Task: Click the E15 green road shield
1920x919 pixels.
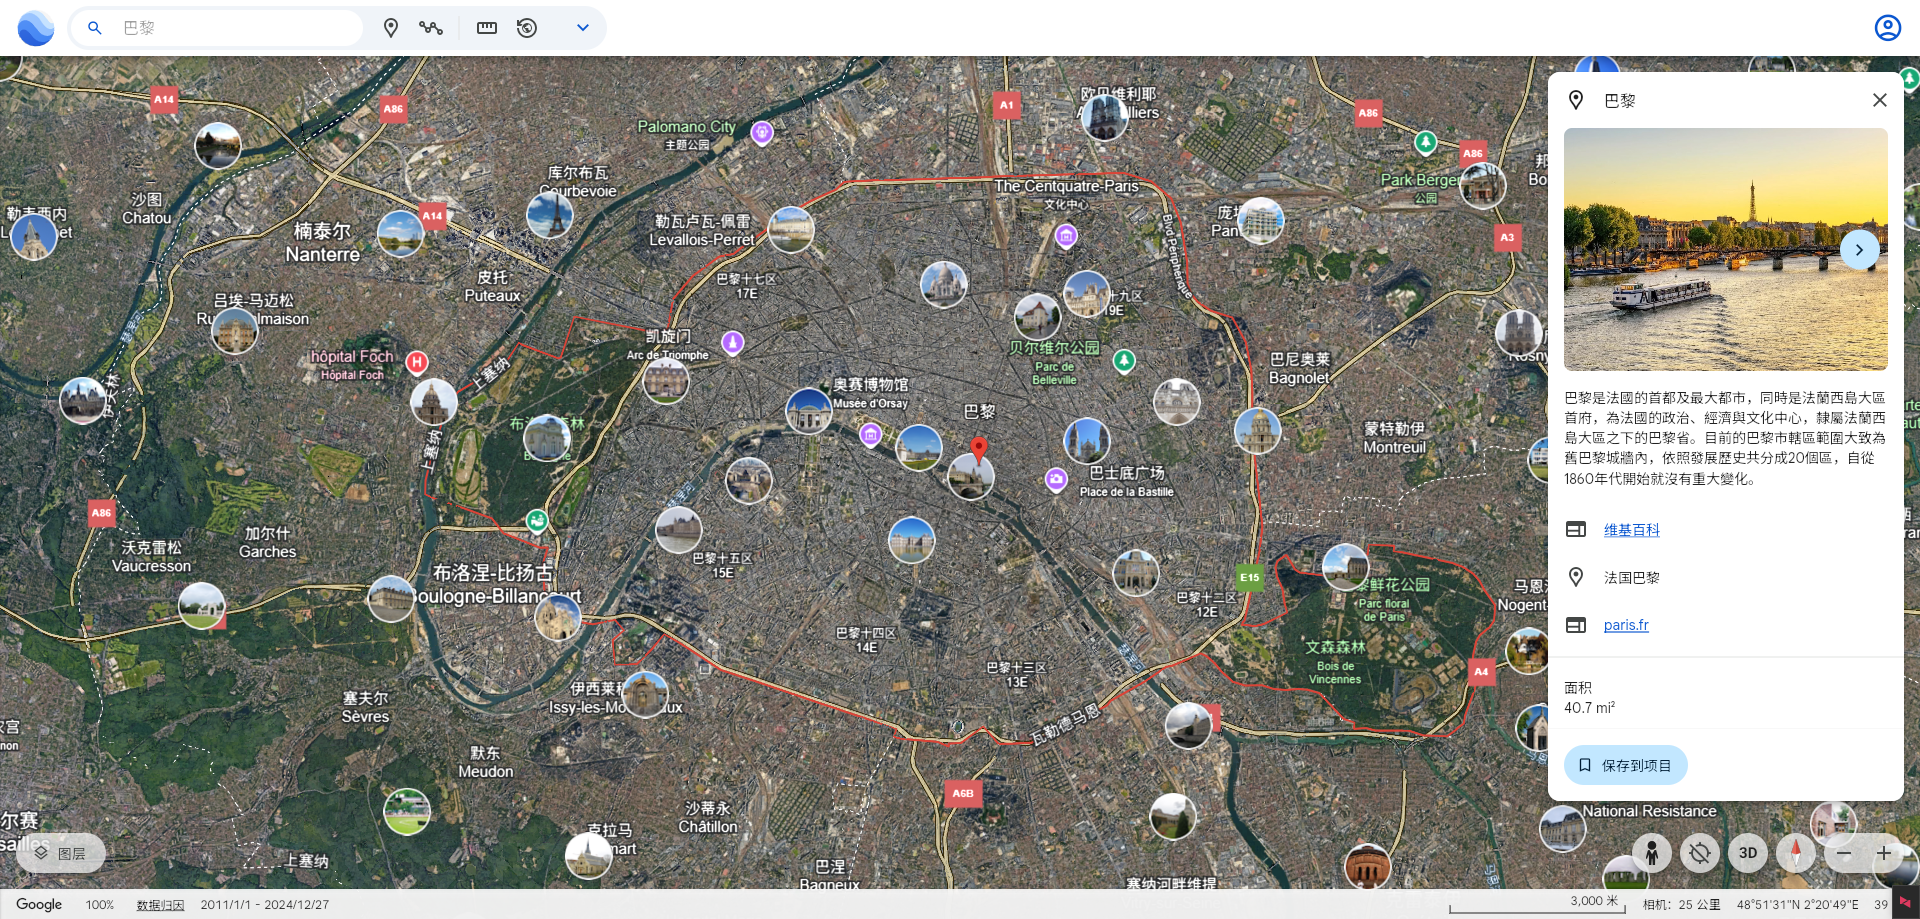Action: pos(1250,577)
